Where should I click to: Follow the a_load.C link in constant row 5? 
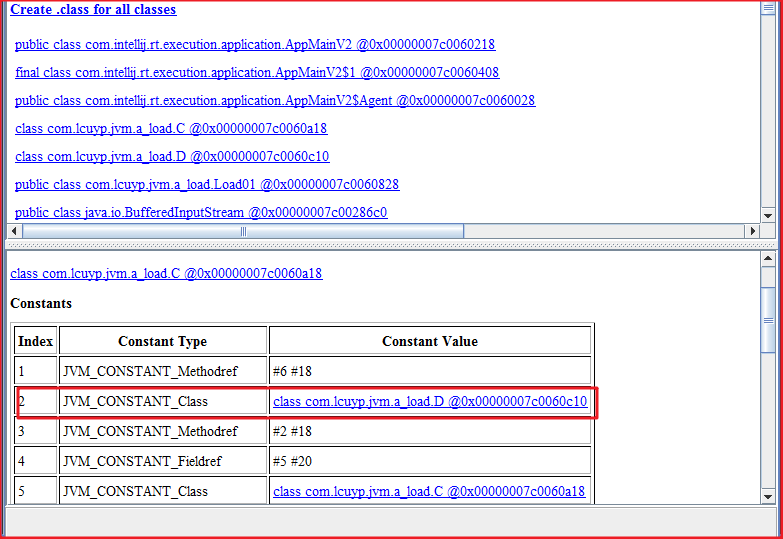click(429, 491)
